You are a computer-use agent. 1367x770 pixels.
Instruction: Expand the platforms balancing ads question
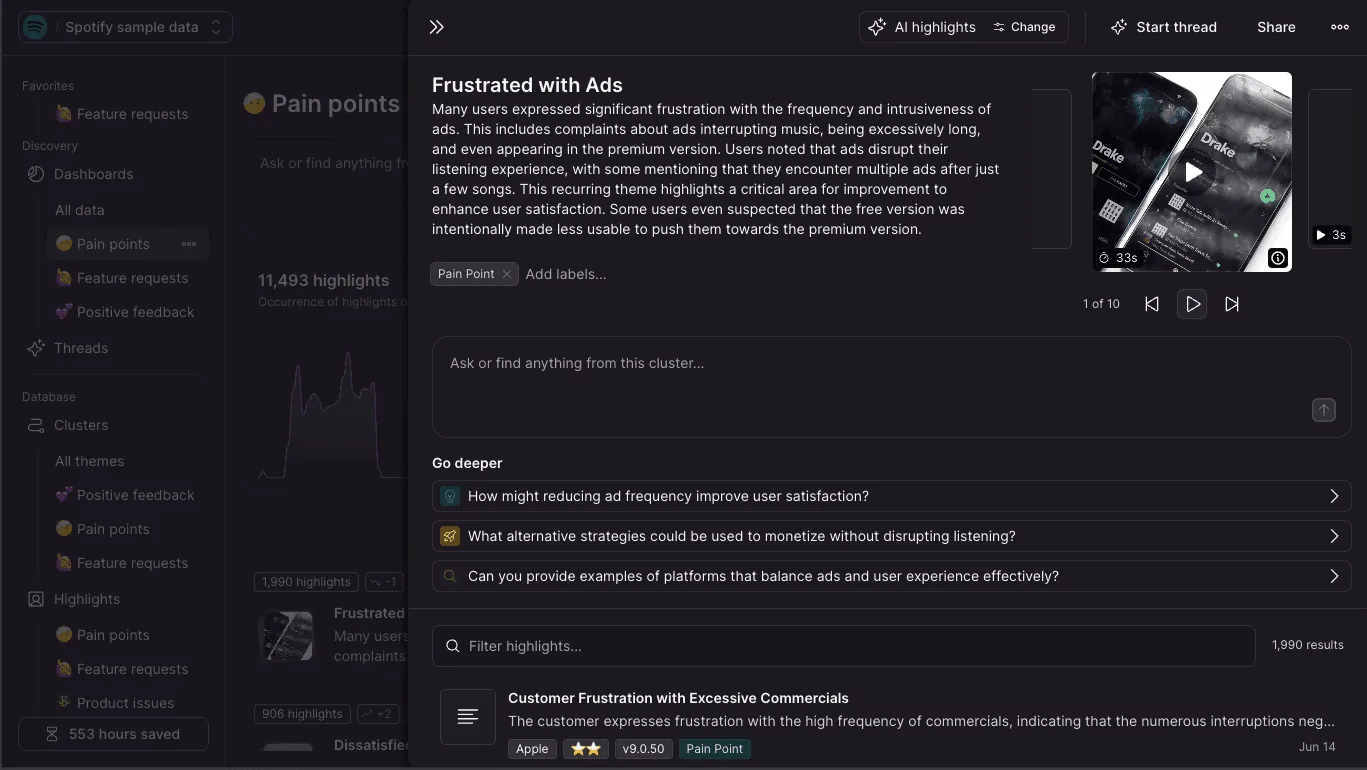pyautogui.click(x=891, y=576)
